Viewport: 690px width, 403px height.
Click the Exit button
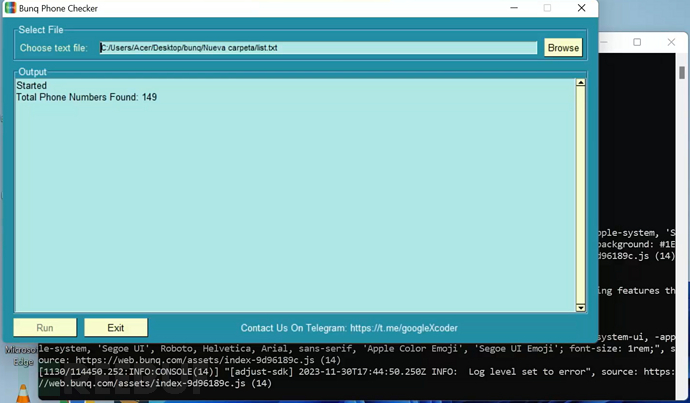tap(116, 328)
